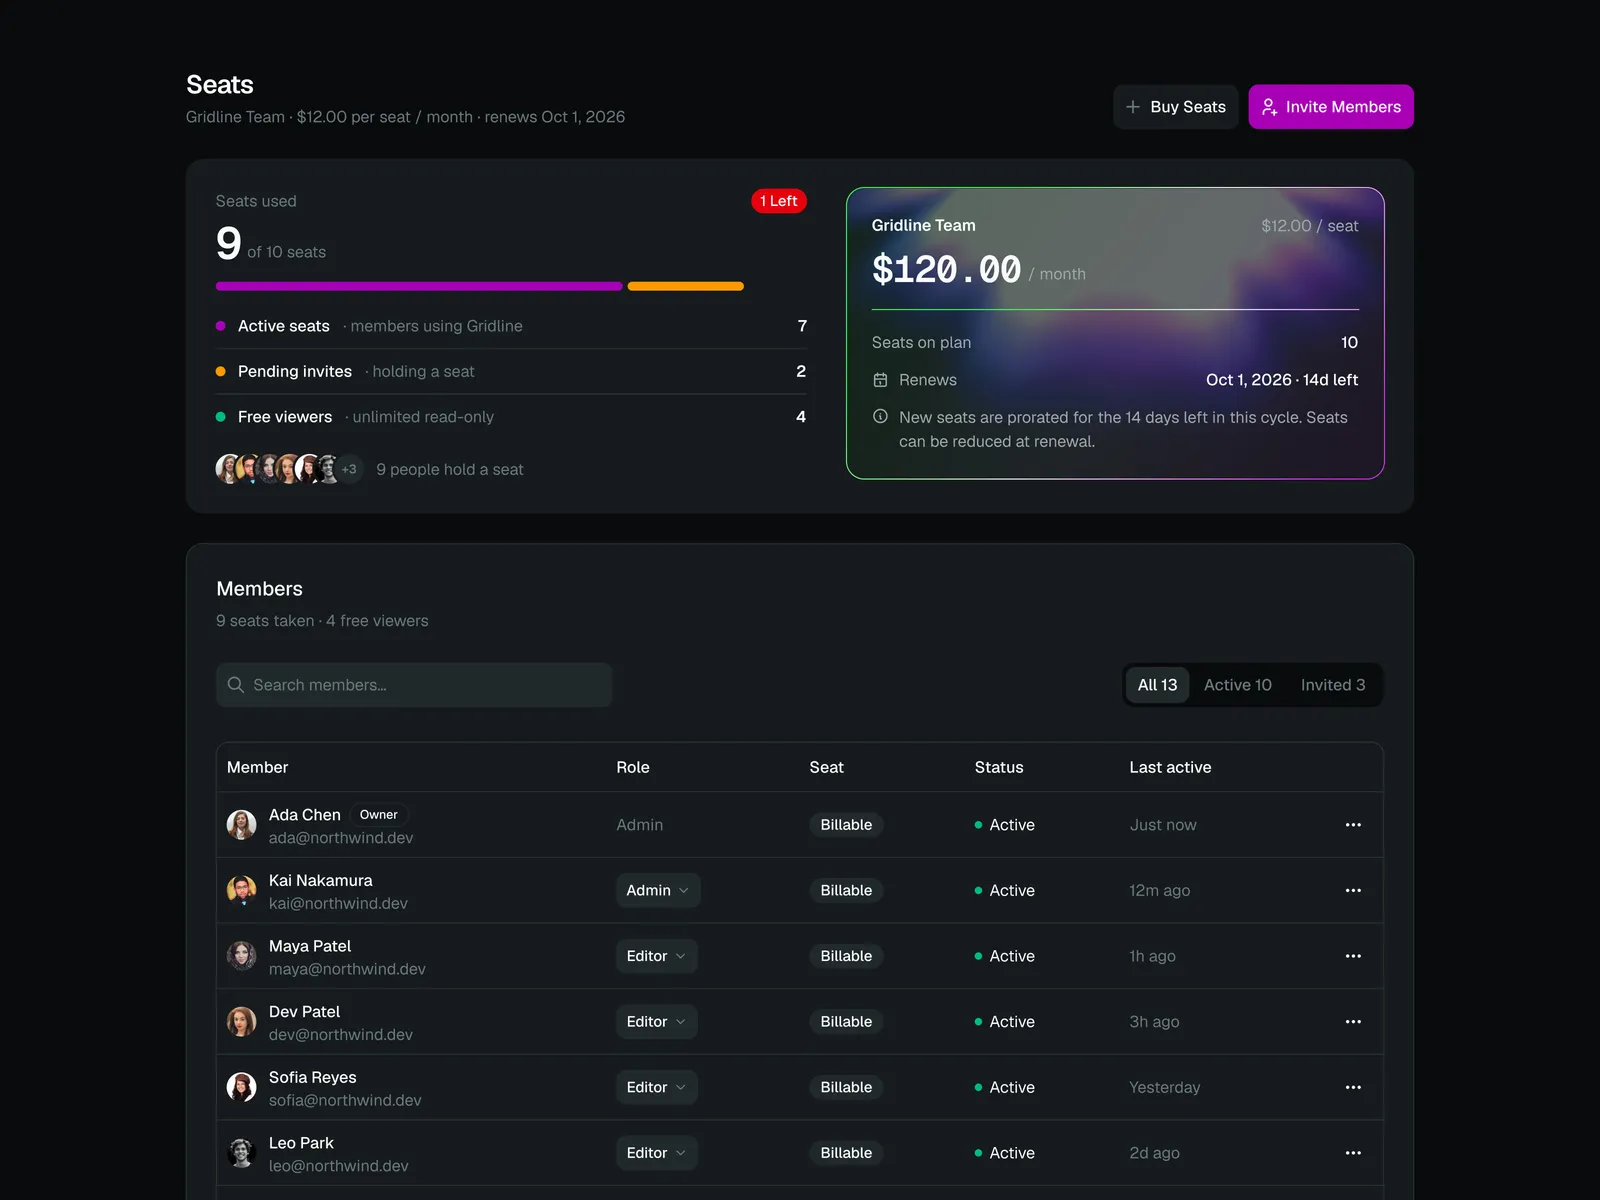Click Billable seat badge for Leo Park
Viewport: 1600px width, 1200px height.
846,1153
